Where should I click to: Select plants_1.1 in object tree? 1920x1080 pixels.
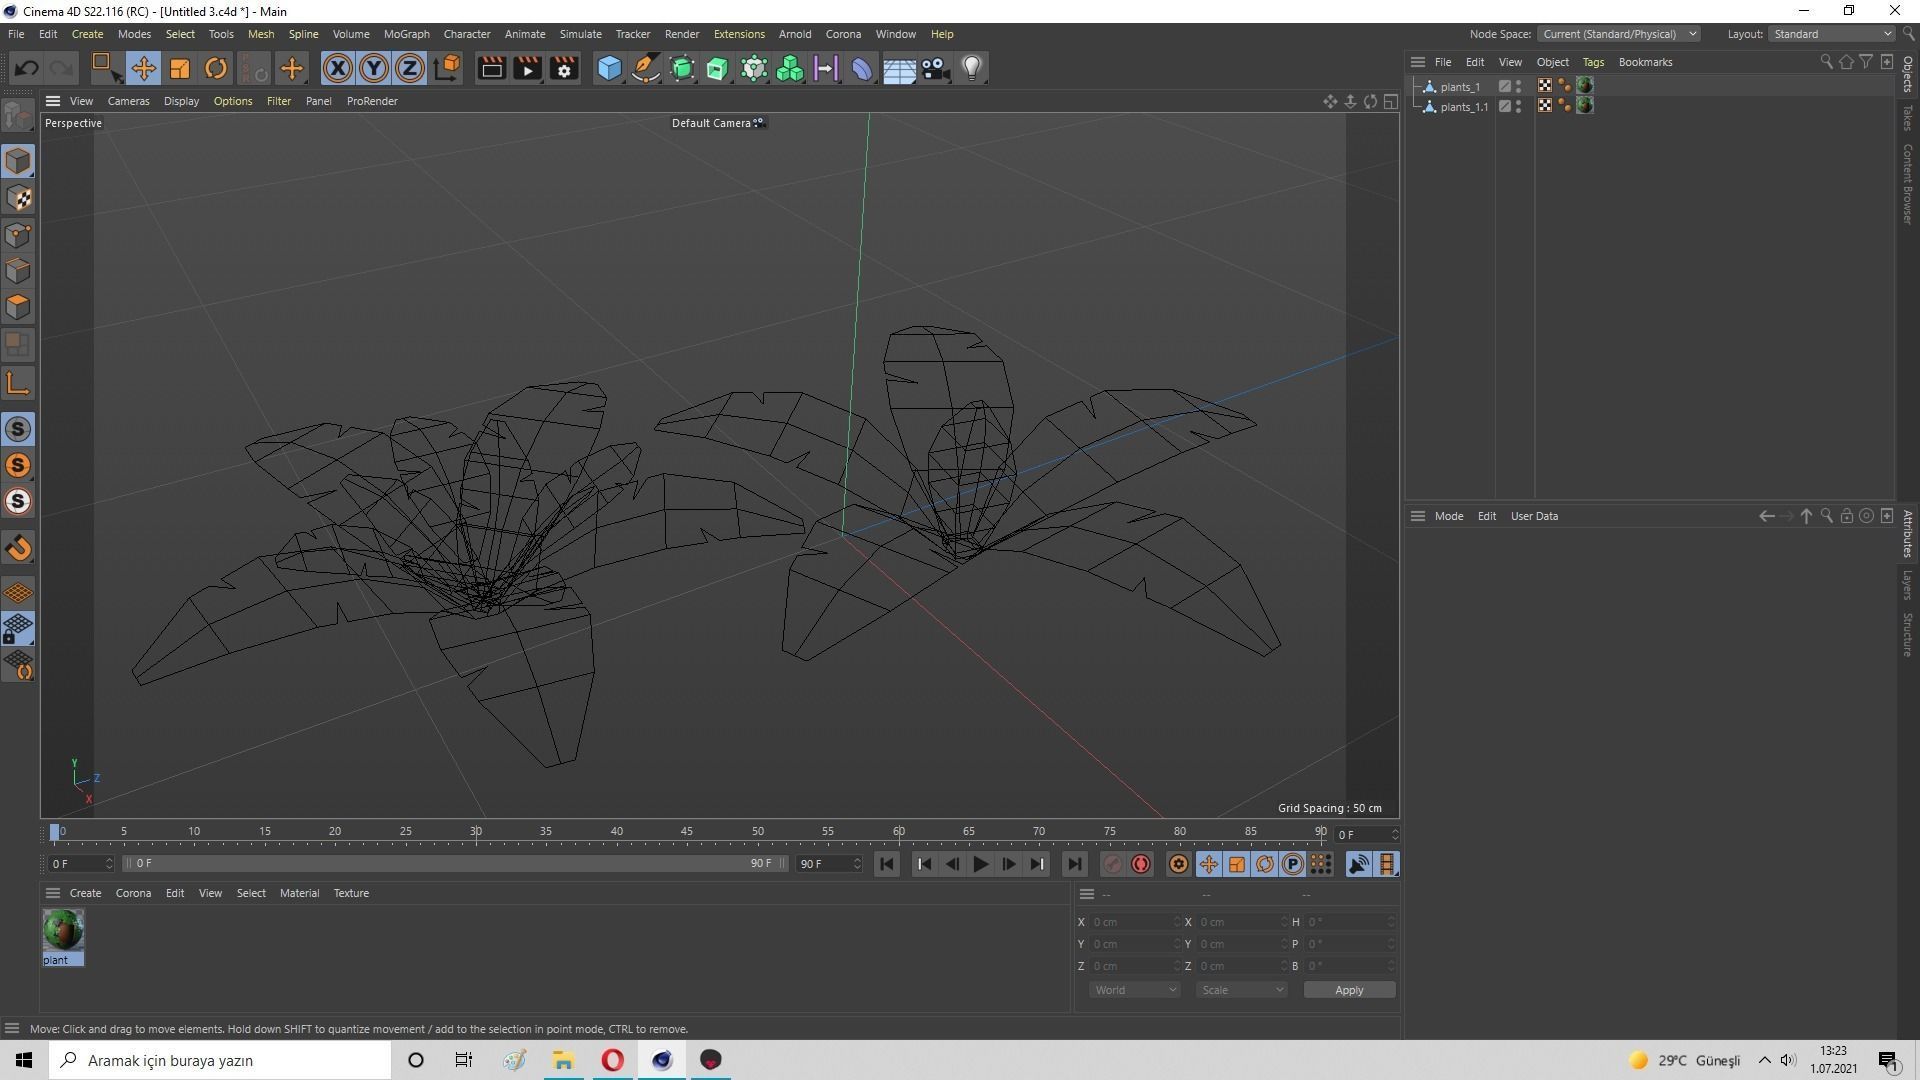(x=1464, y=107)
